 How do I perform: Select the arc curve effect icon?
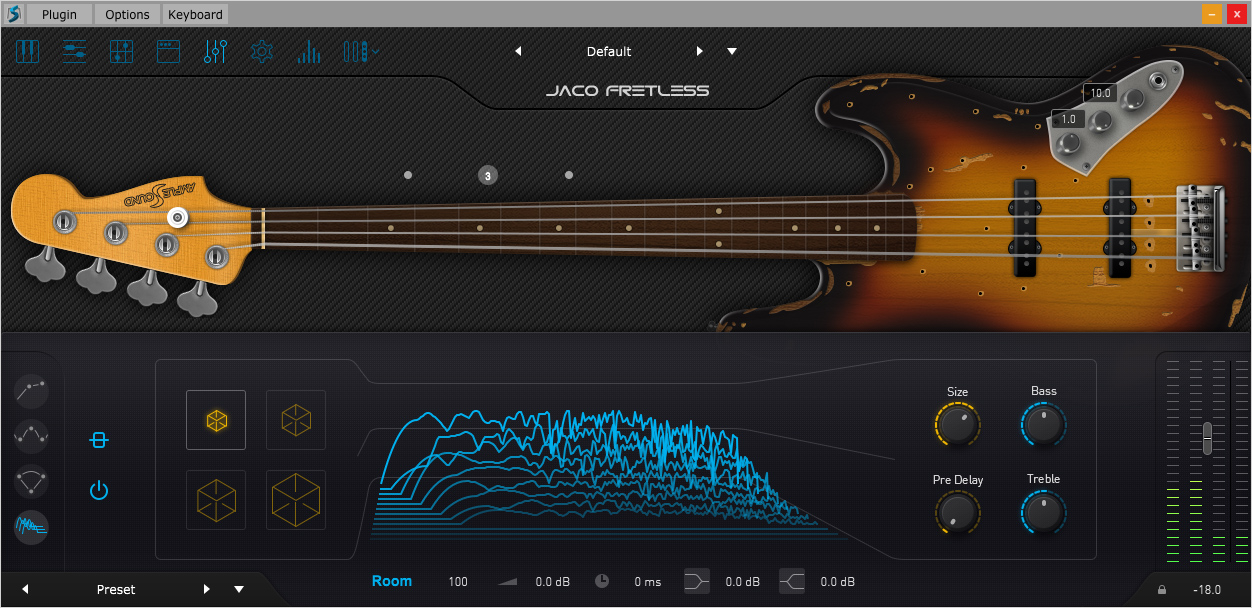(x=32, y=481)
